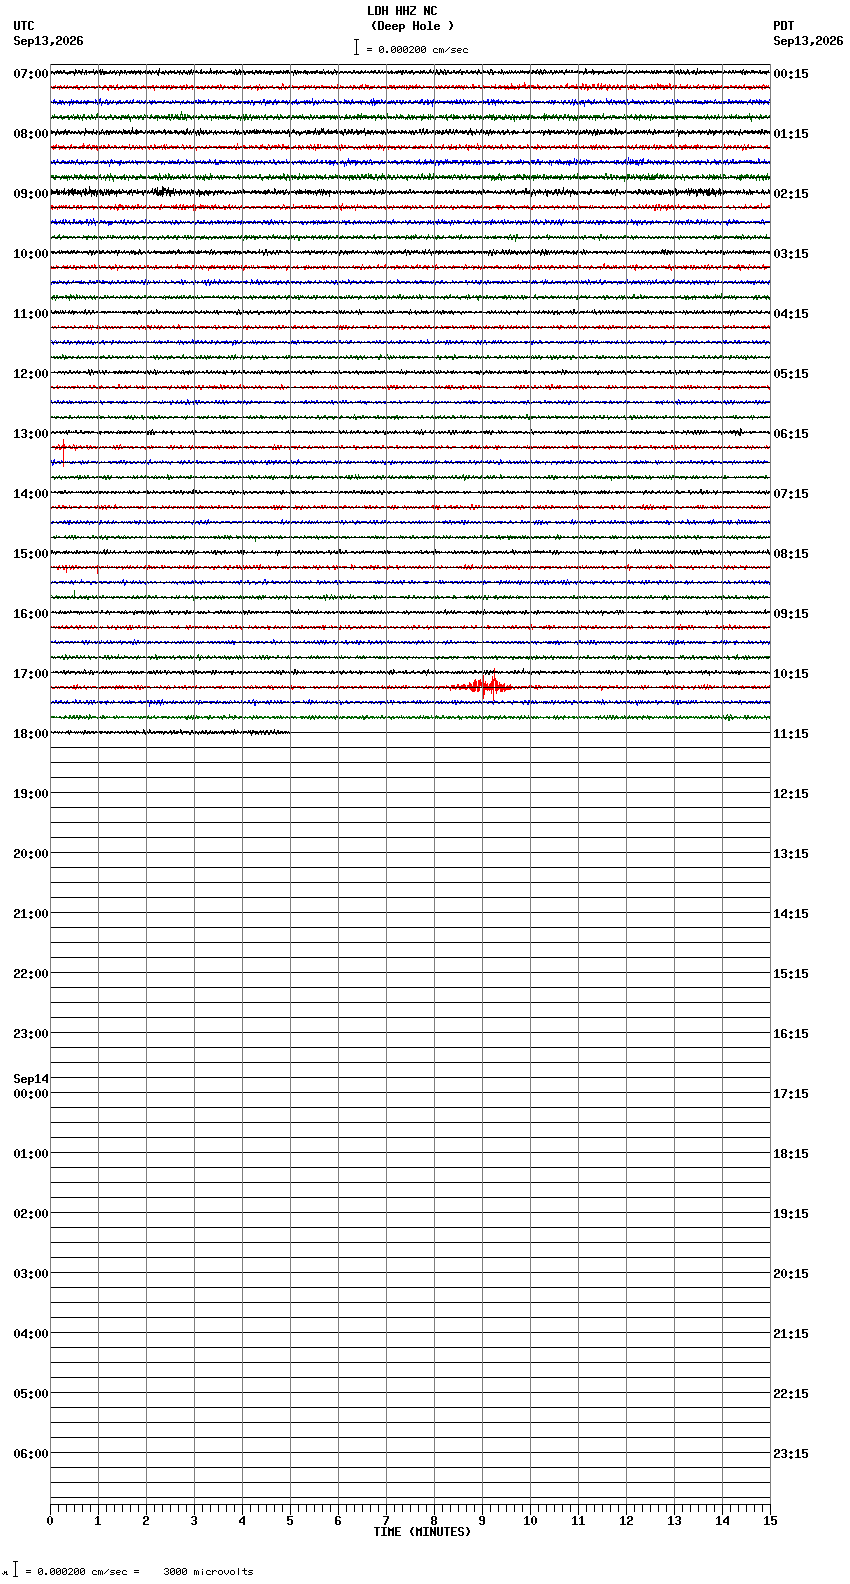Click the 10:15 PDT time label
Screen dimensions: 850x1584
[x=791, y=673]
